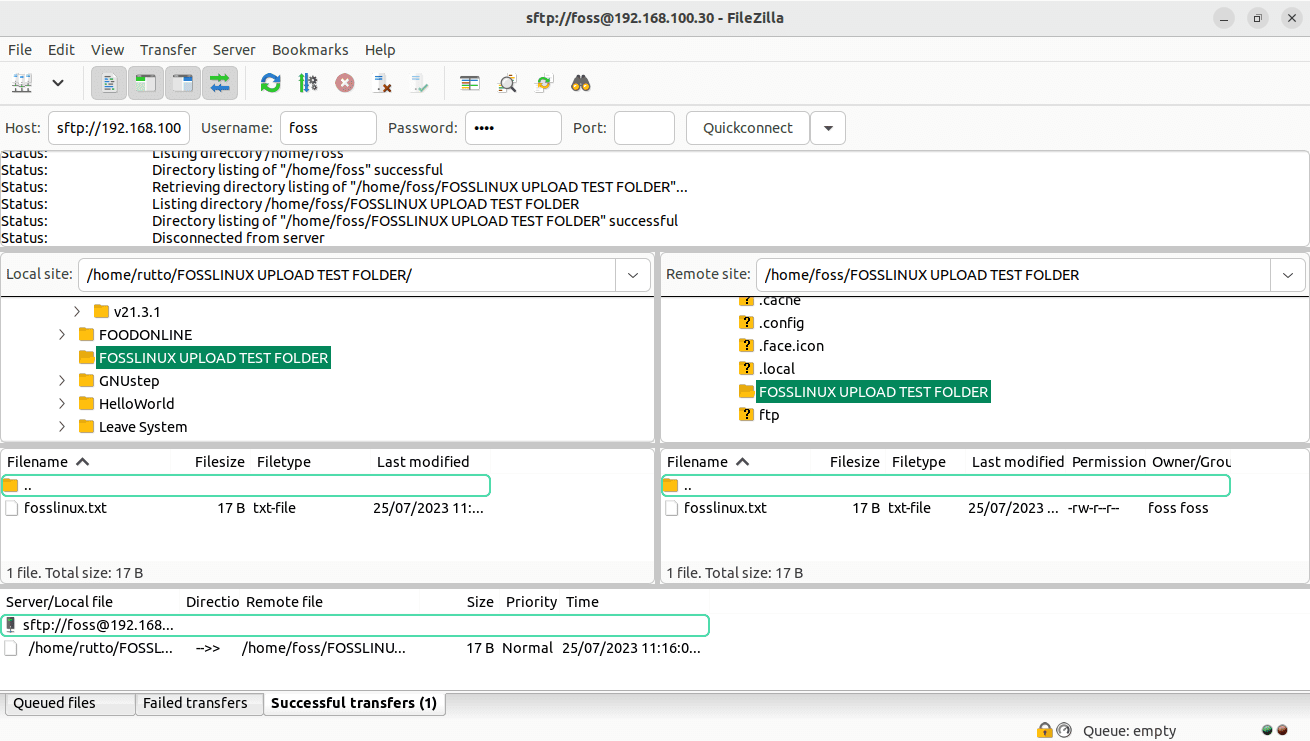Open the View menu
Screen dimensions: 1310x741
point(108,49)
